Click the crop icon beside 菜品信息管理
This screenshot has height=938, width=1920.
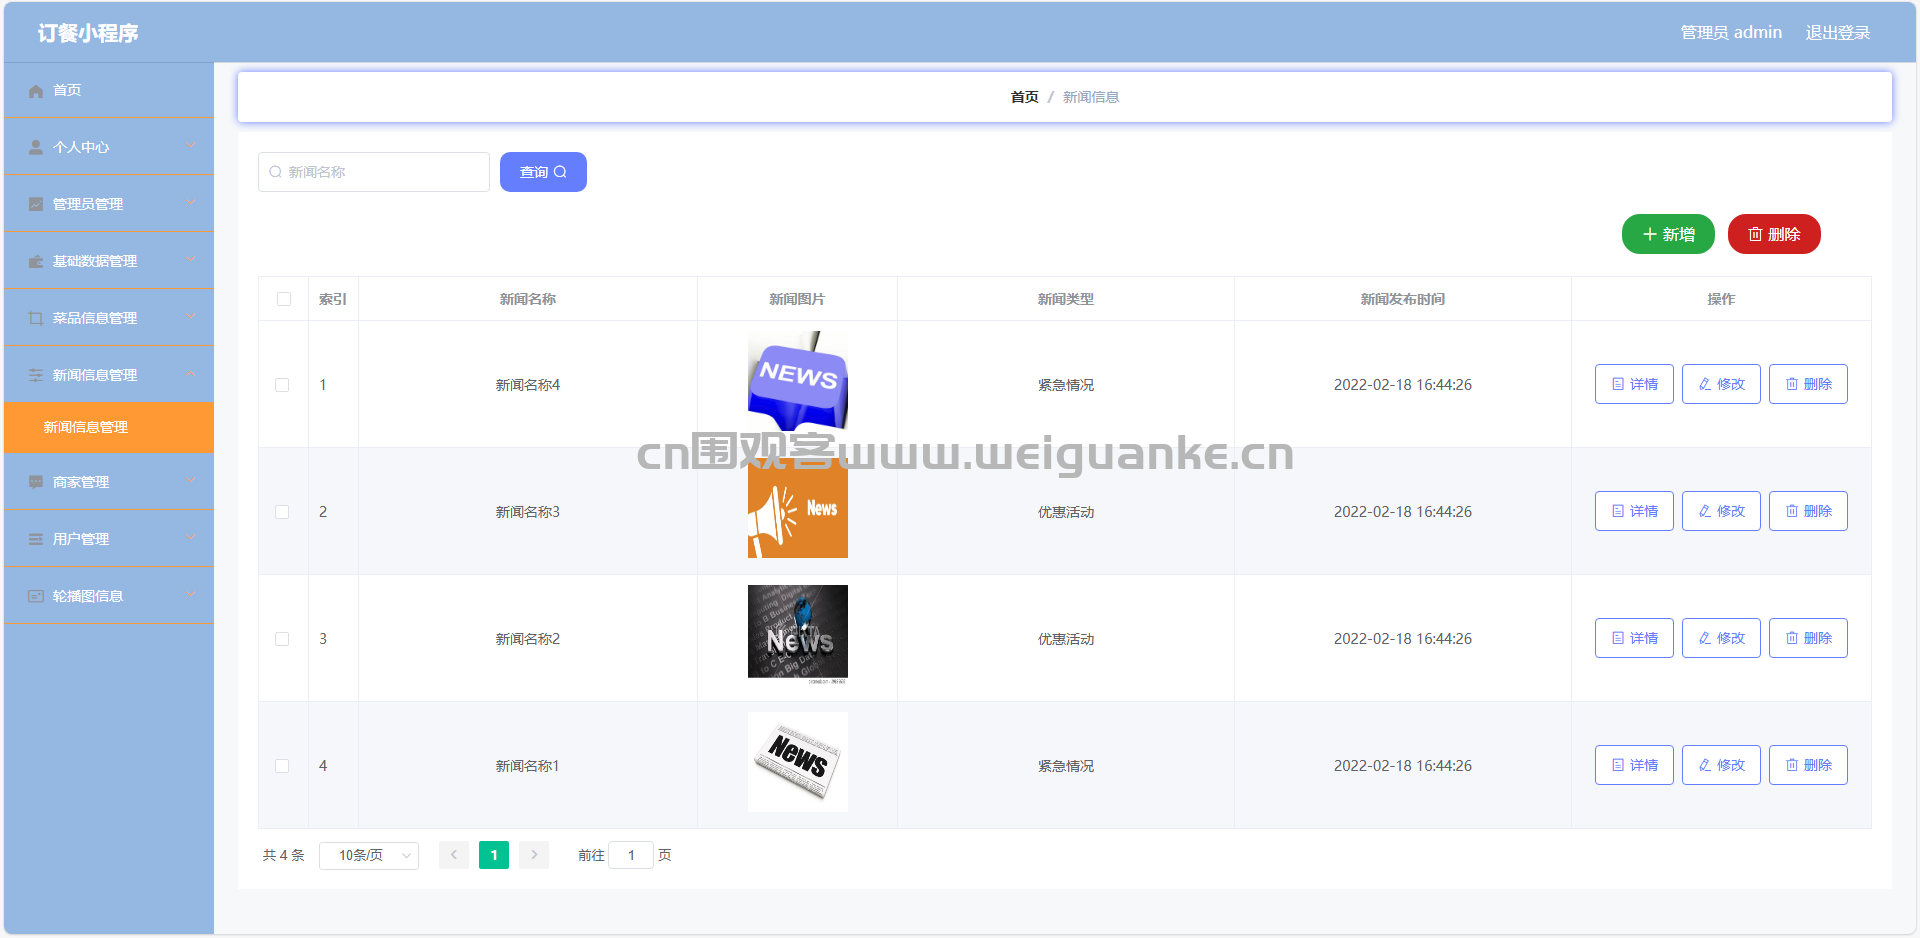tap(36, 319)
